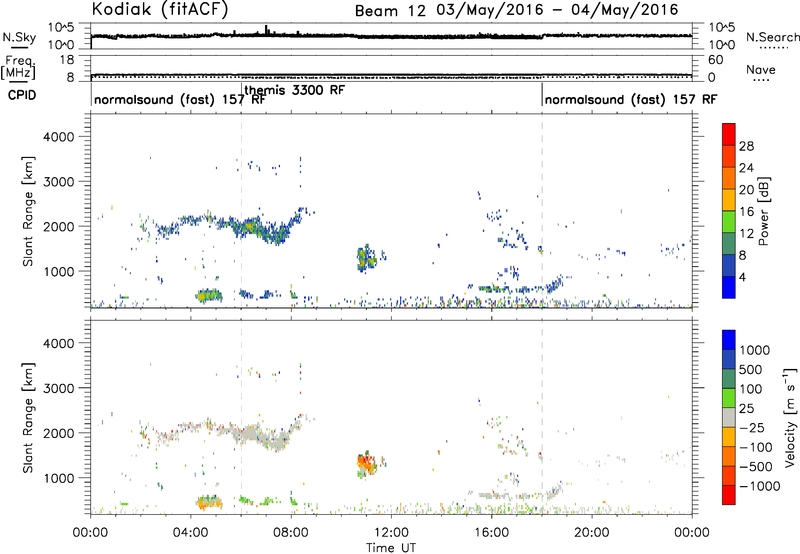
Task: Click the dashed 18:00 line in the velocity panel
Action: [542, 417]
